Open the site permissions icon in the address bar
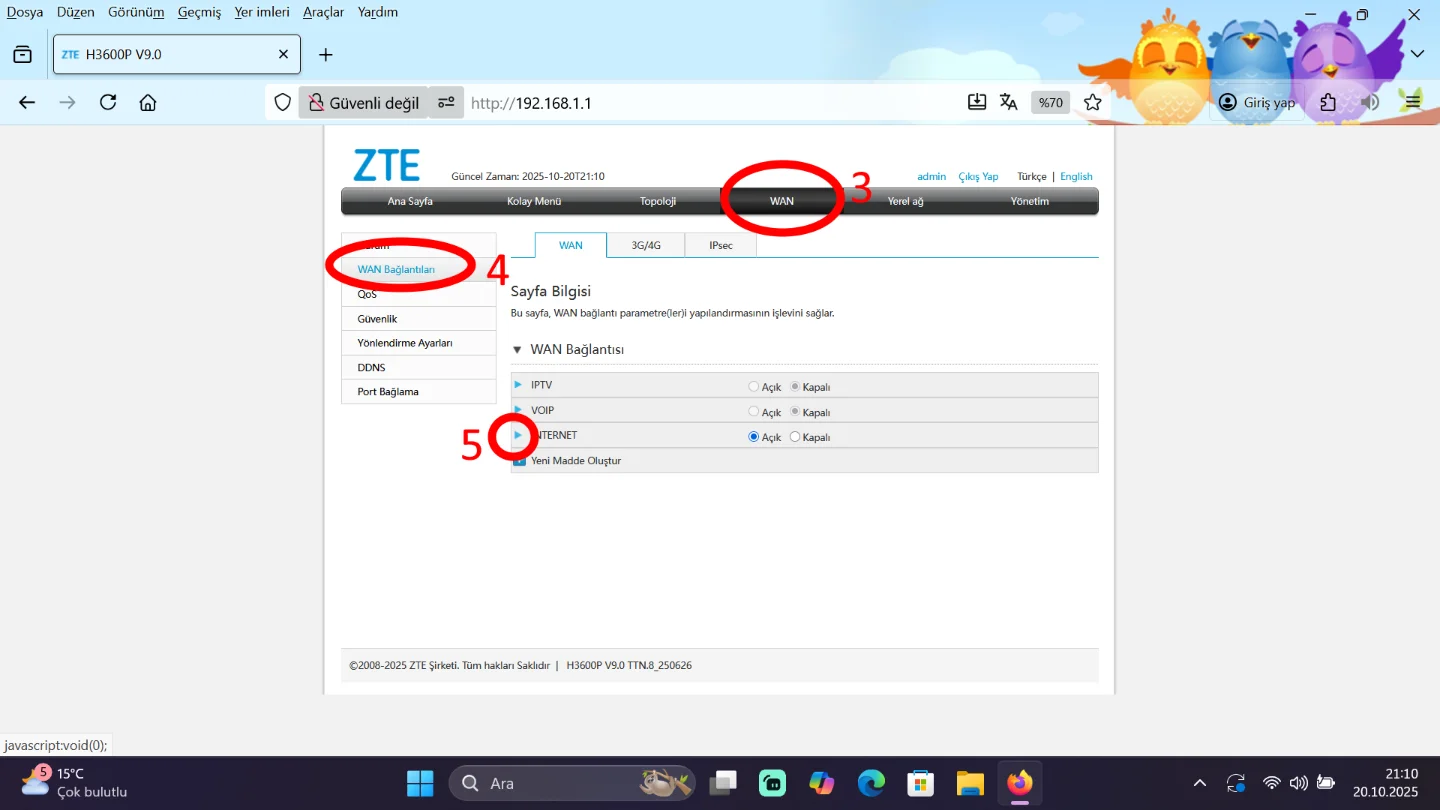This screenshot has width=1440, height=810. tap(446, 102)
